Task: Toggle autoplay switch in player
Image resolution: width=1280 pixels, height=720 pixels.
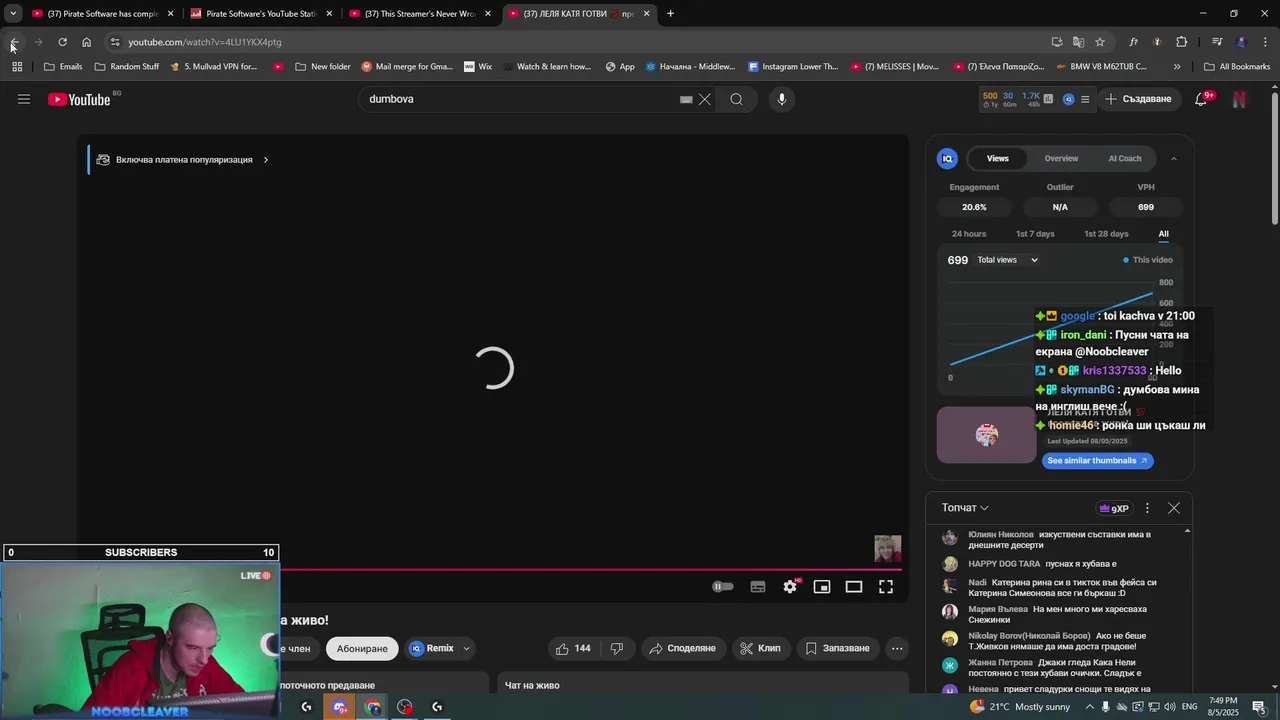Action: click(723, 587)
